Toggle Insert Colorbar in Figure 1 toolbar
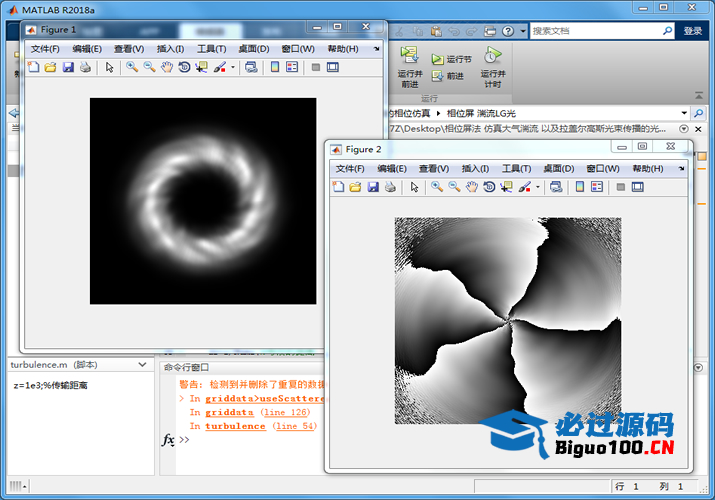715x500 pixels. (274, 67)
